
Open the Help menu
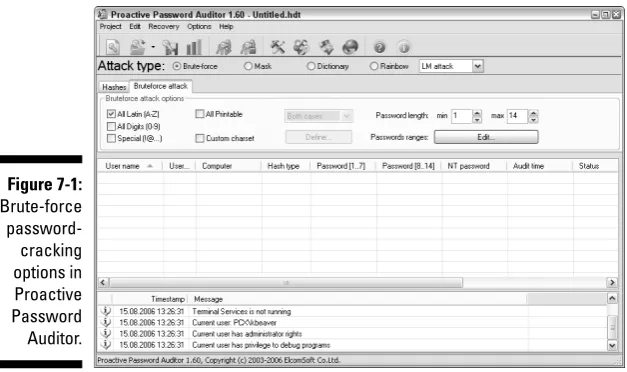click(226, 26)
